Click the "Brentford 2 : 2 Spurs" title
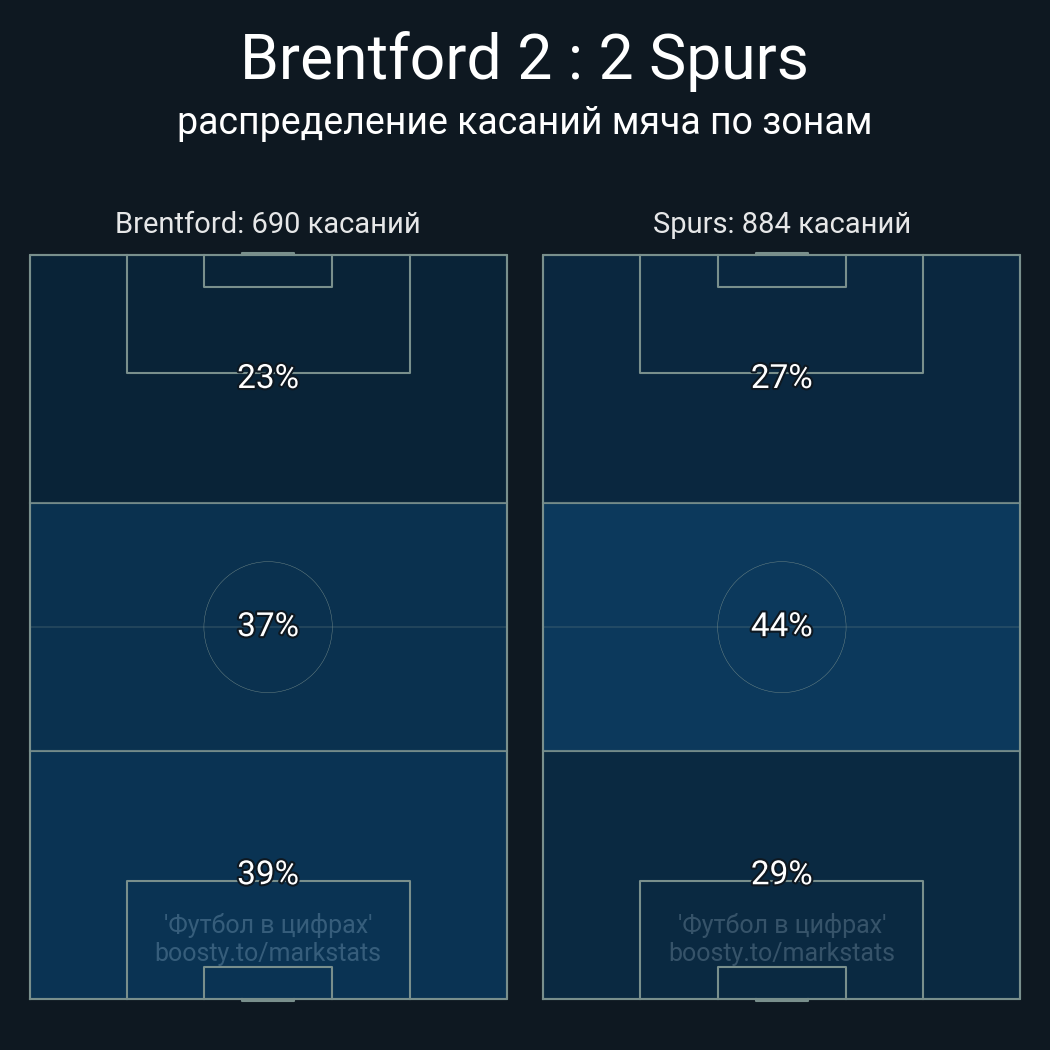1050x1050 pixels. (x=524, y=58)
